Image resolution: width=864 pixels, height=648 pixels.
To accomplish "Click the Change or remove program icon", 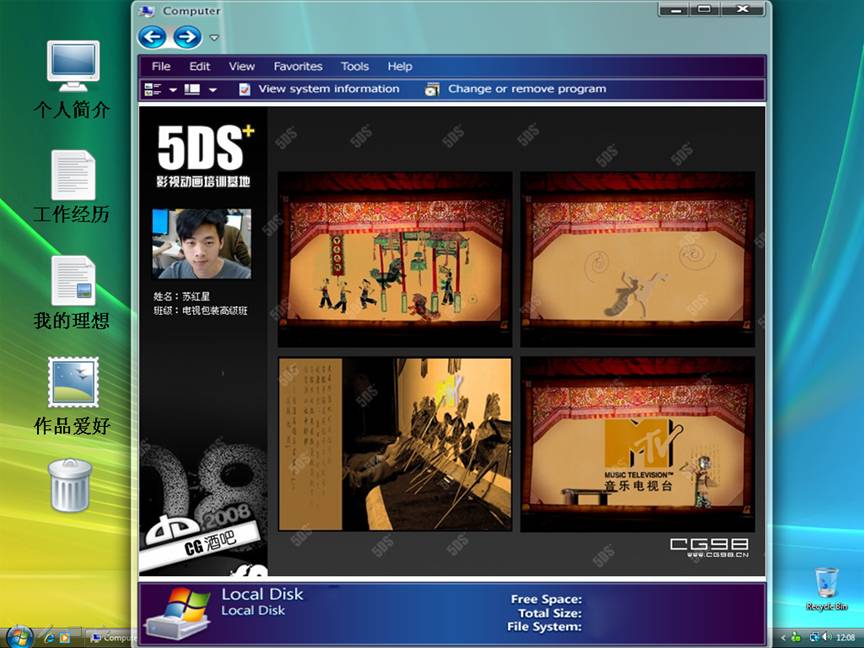I will (433, 89).
